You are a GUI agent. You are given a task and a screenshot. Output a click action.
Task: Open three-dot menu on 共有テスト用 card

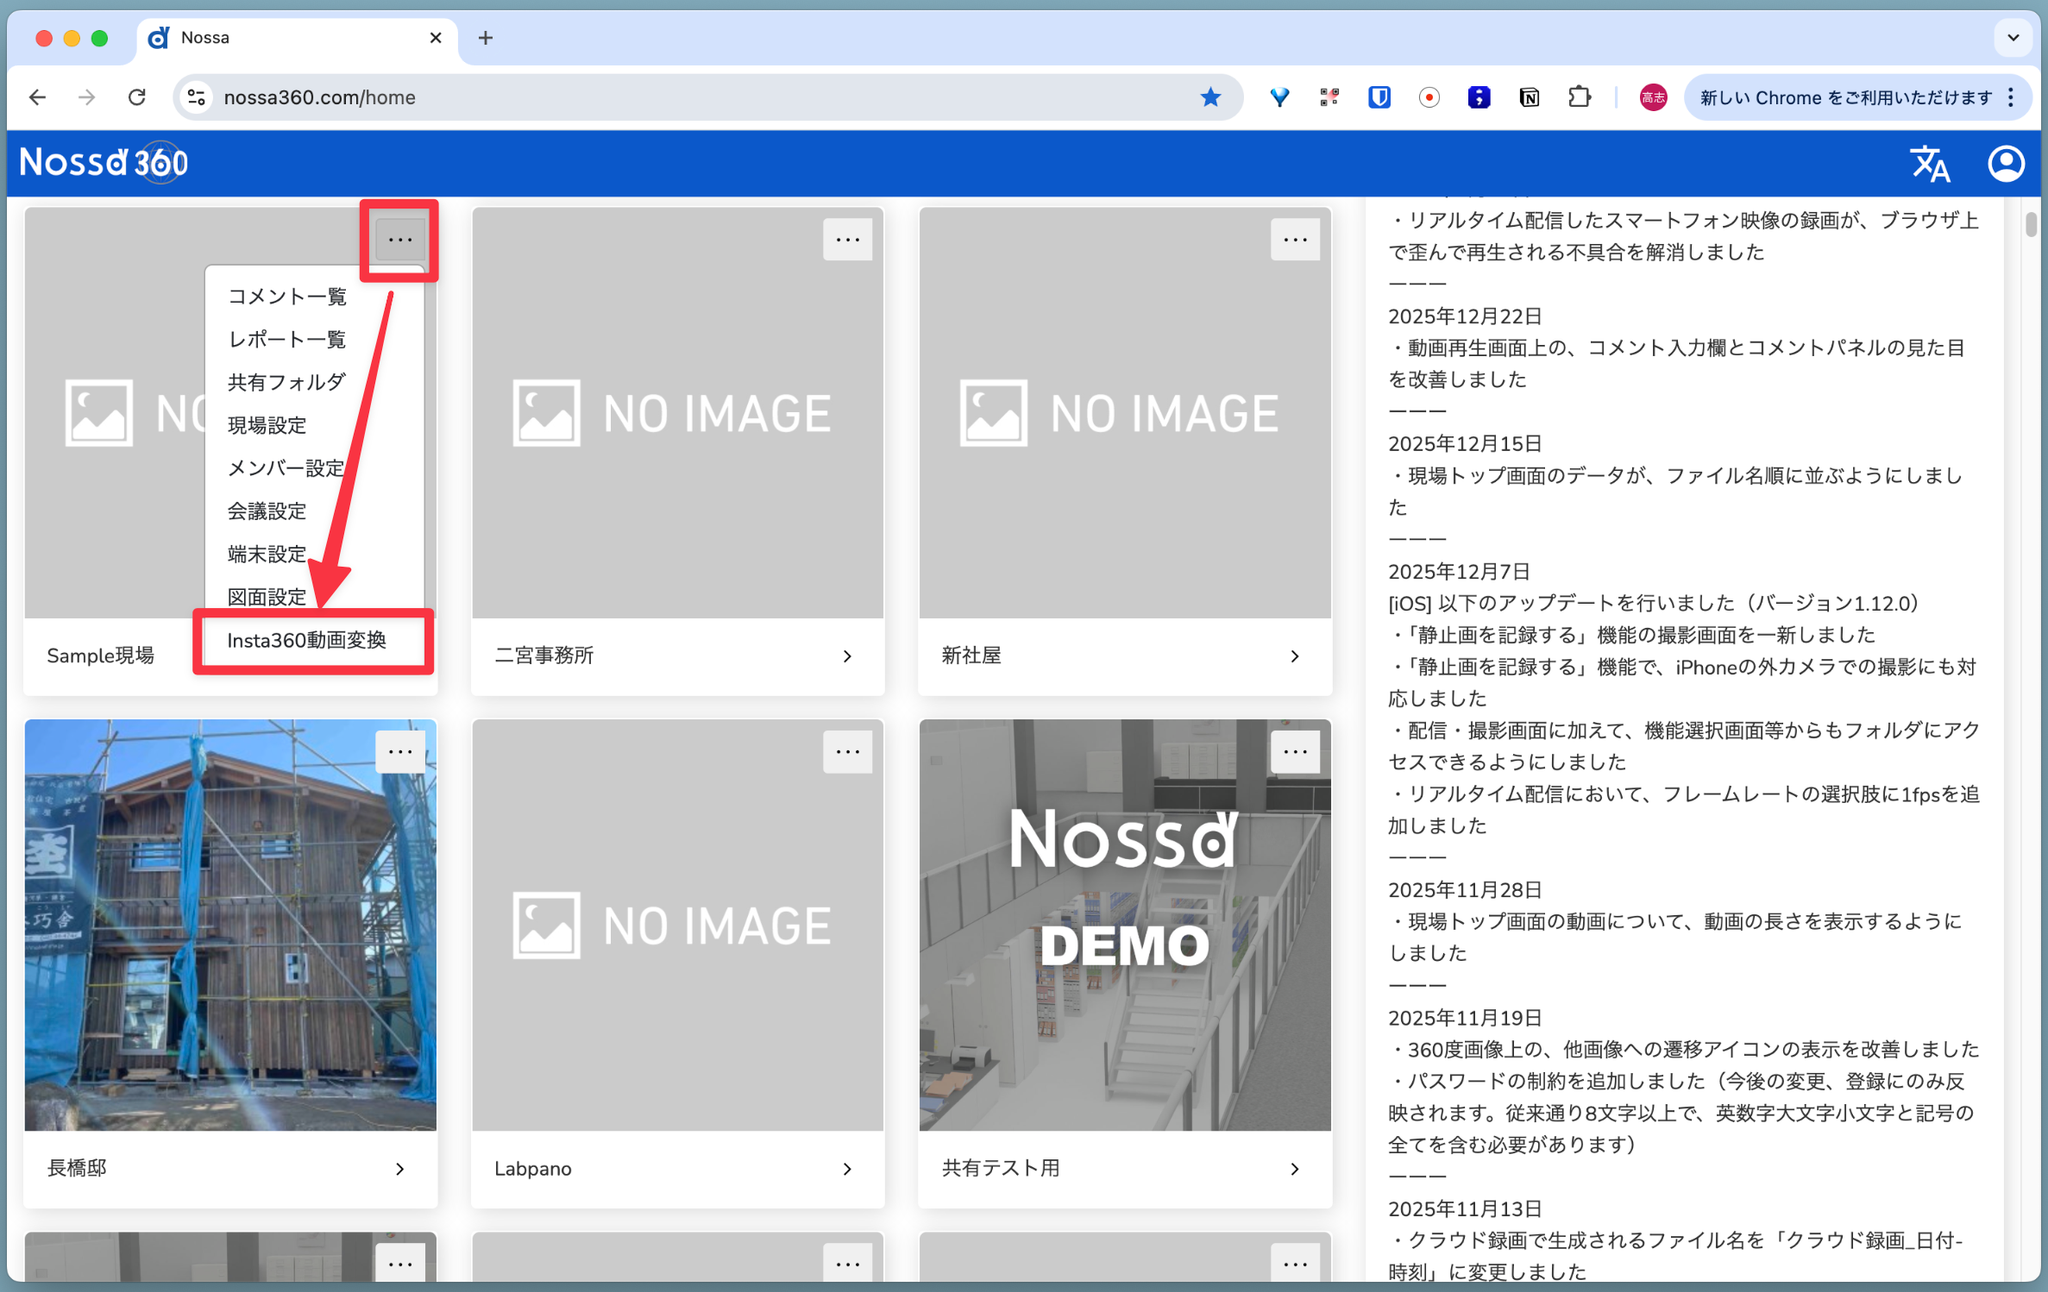1295,752
